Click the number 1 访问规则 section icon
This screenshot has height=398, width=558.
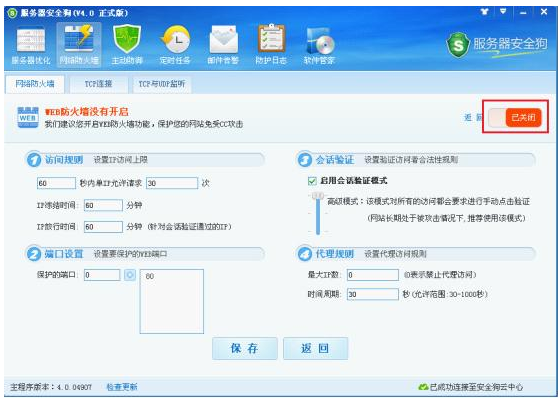click(34, 160)
